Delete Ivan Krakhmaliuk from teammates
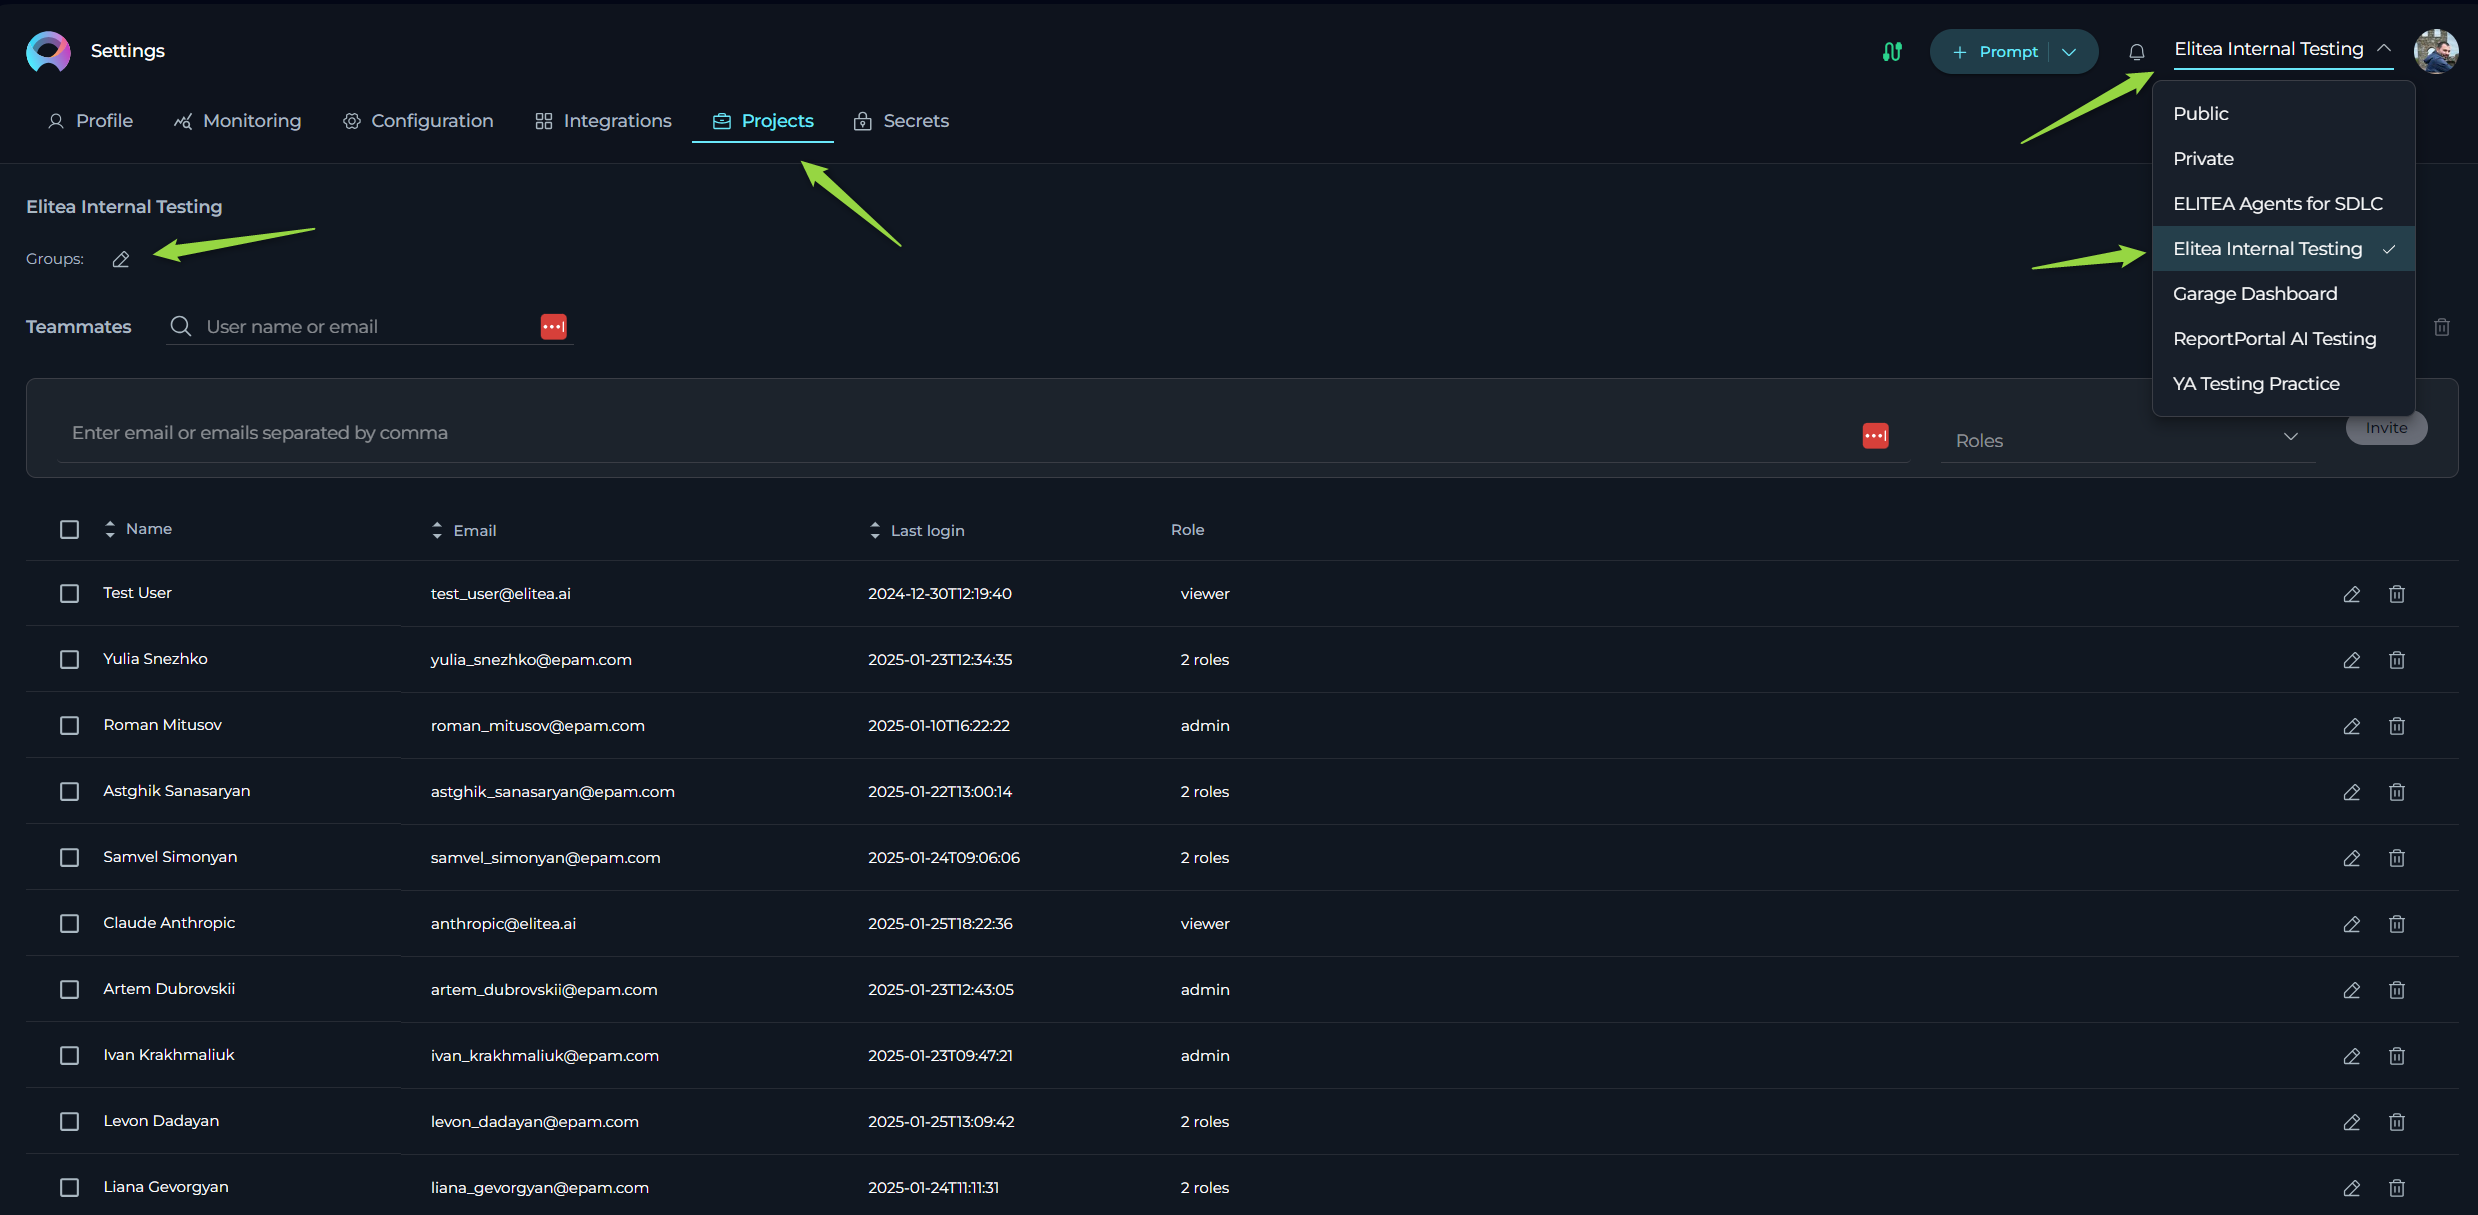This screenshot has width=2478, height=1215. (2397, 1056)
